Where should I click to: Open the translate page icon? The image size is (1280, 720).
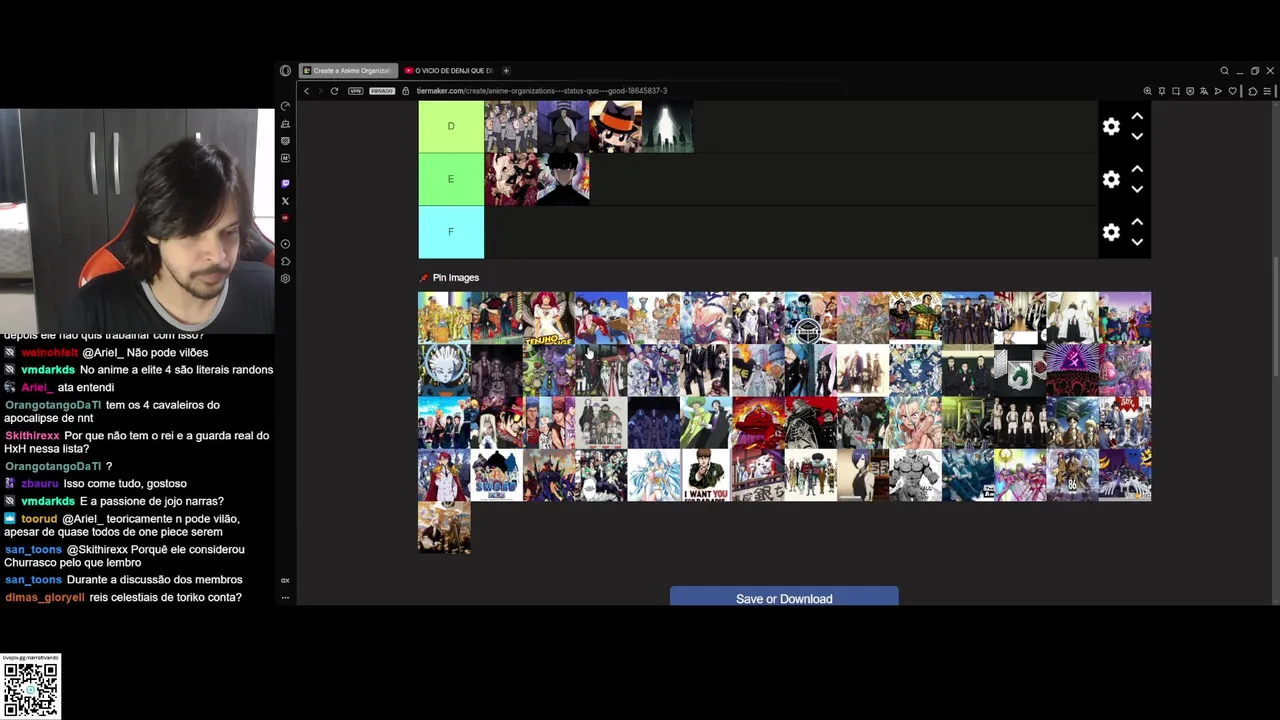[1204, 91]
